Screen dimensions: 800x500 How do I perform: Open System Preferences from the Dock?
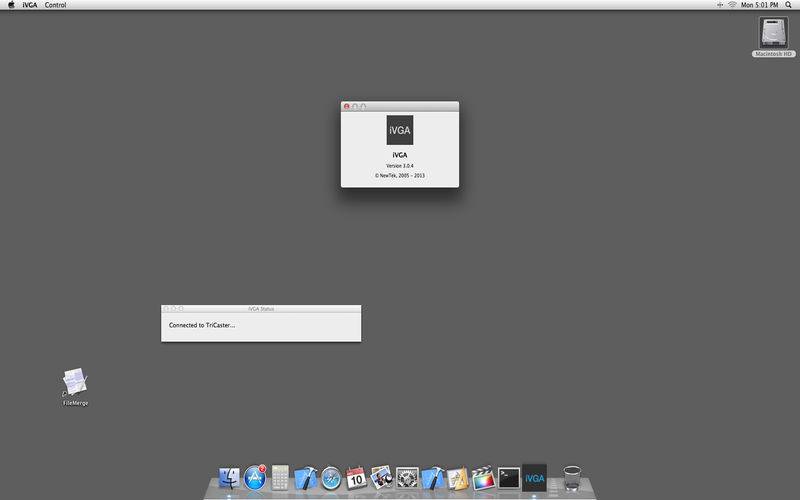pos(407,479)
